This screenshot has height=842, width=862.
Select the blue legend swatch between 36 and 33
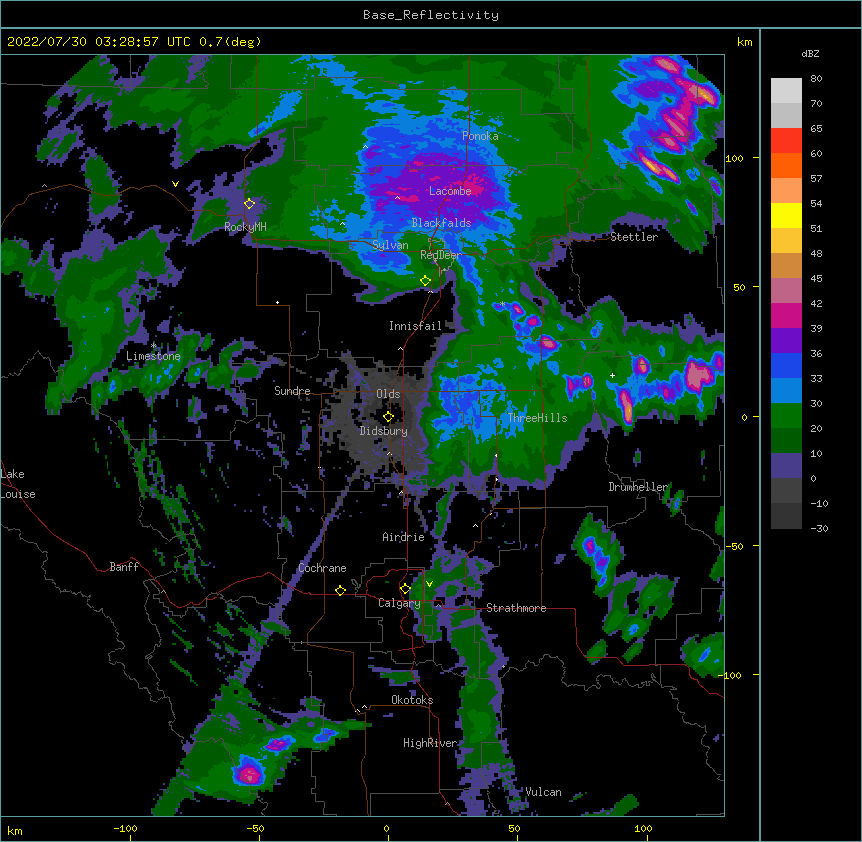[786, 366]
